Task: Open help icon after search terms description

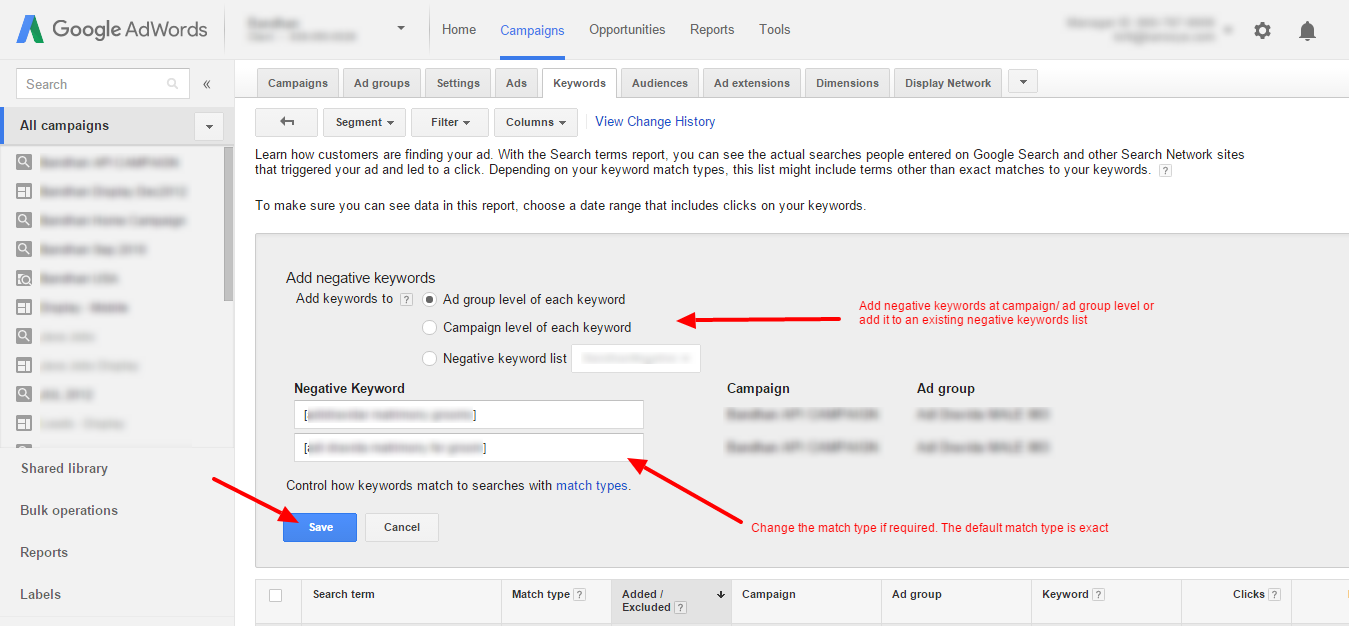Action: [x=1165, y=171]
